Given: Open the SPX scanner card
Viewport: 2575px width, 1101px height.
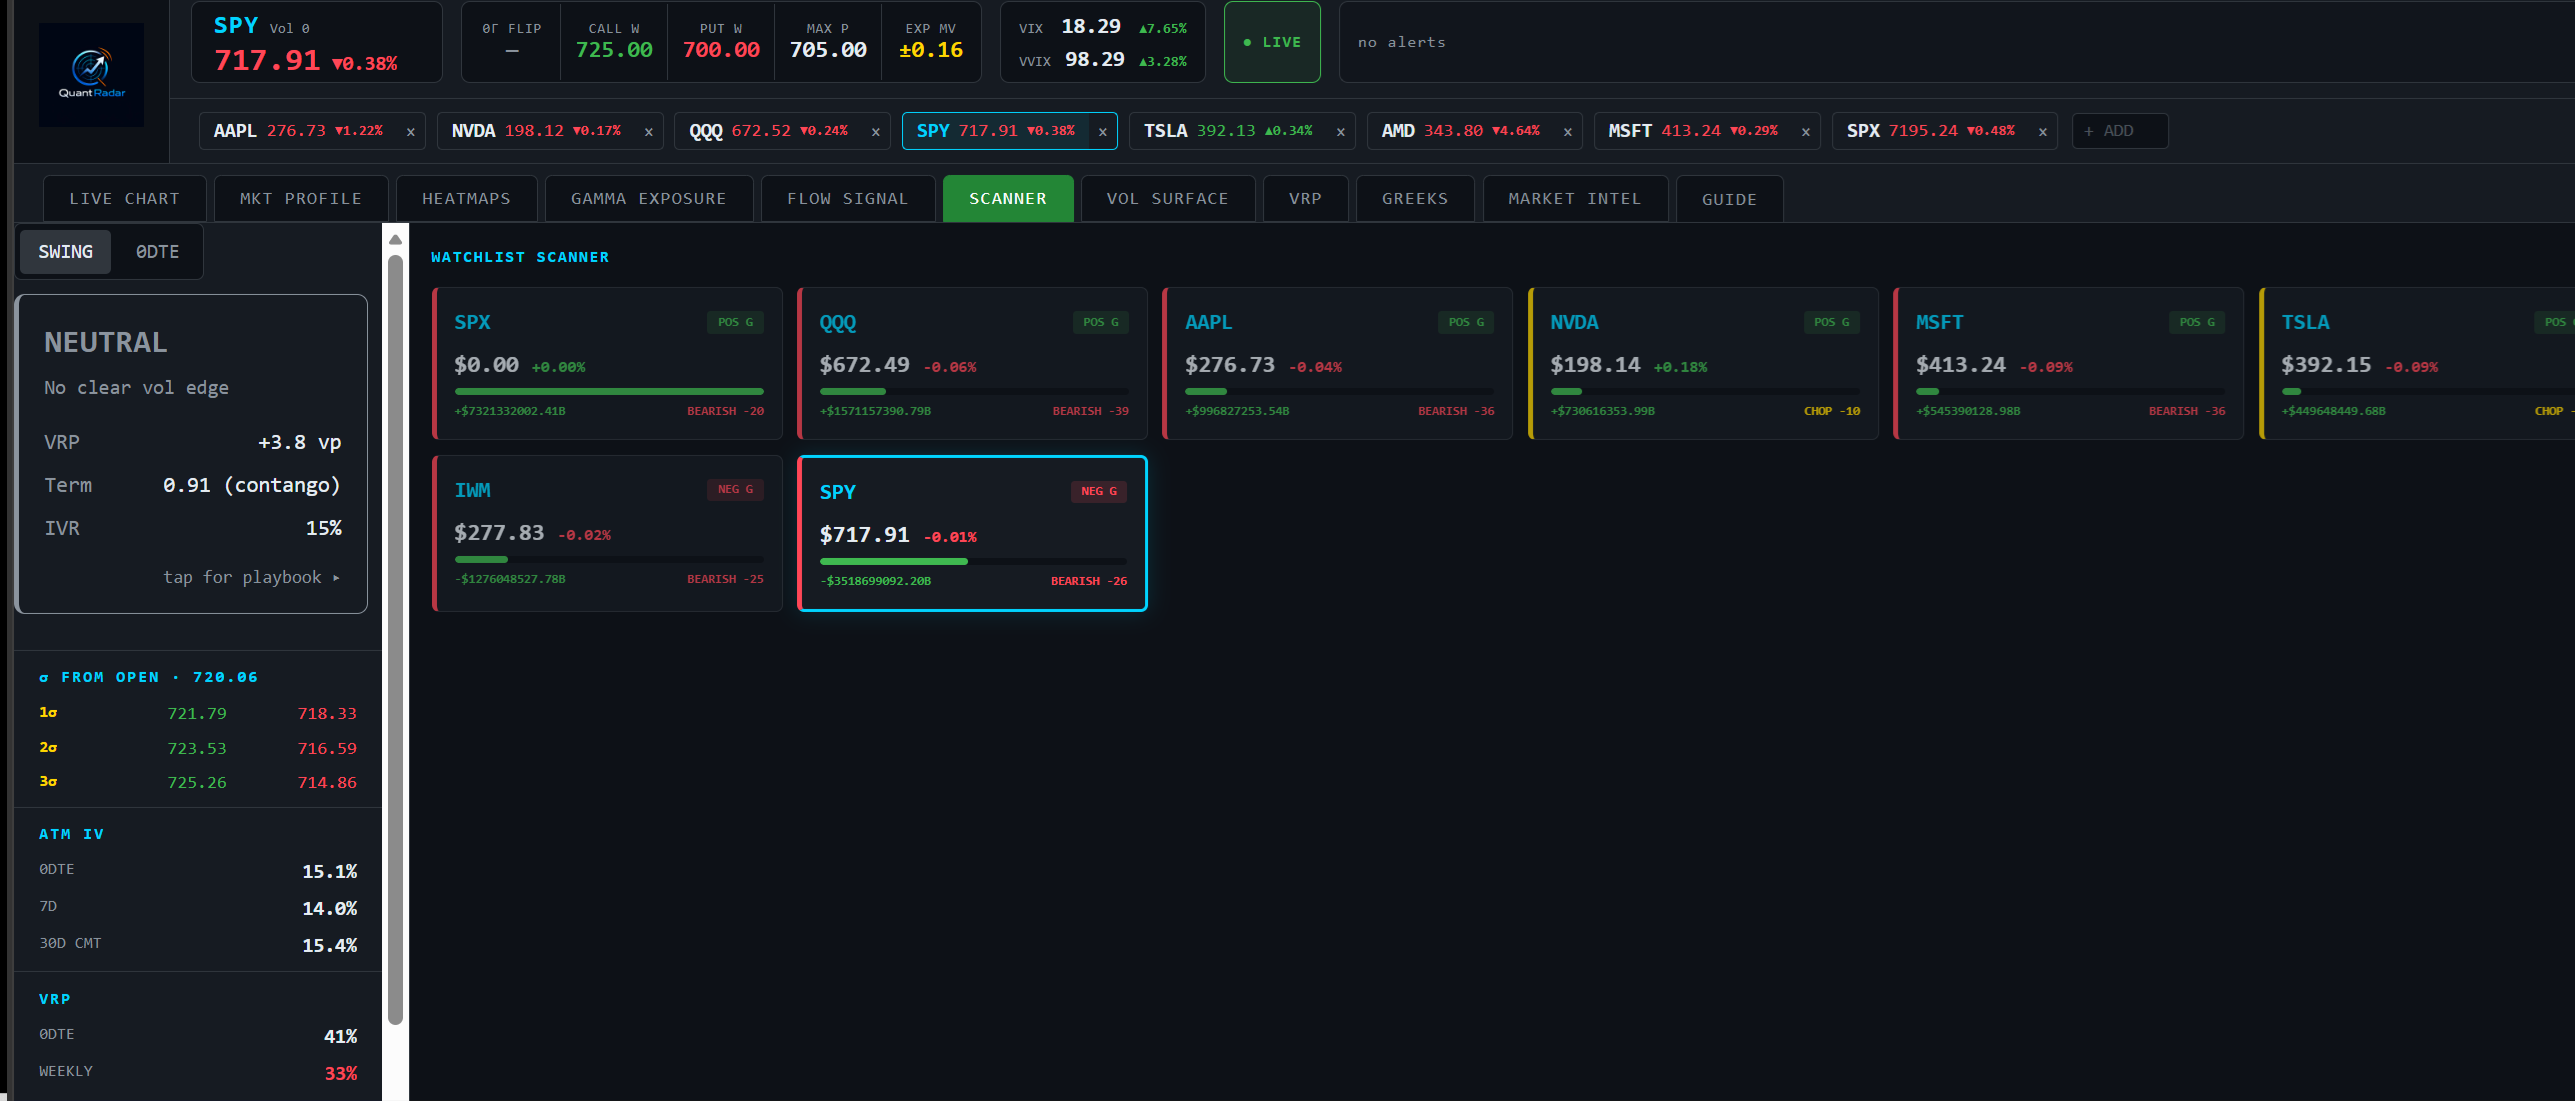Looking at the screenshot, I should click(x=608, y=363).
